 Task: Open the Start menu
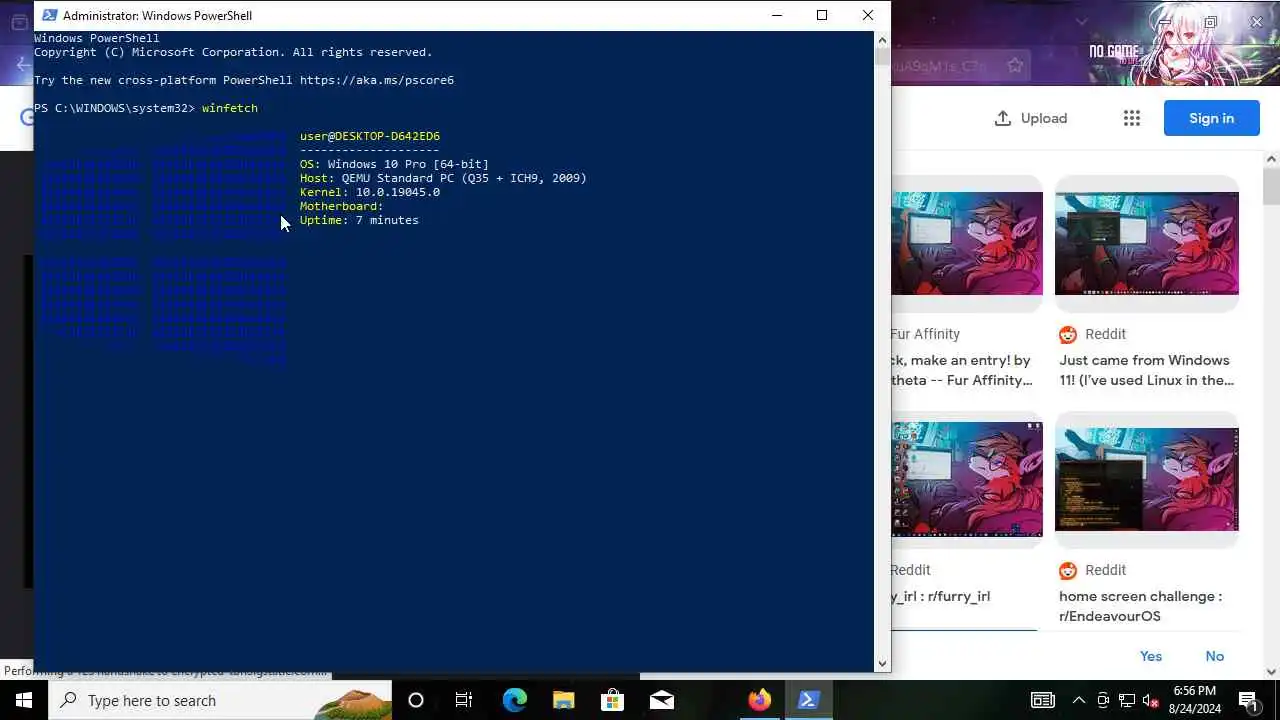pos(24,700)
